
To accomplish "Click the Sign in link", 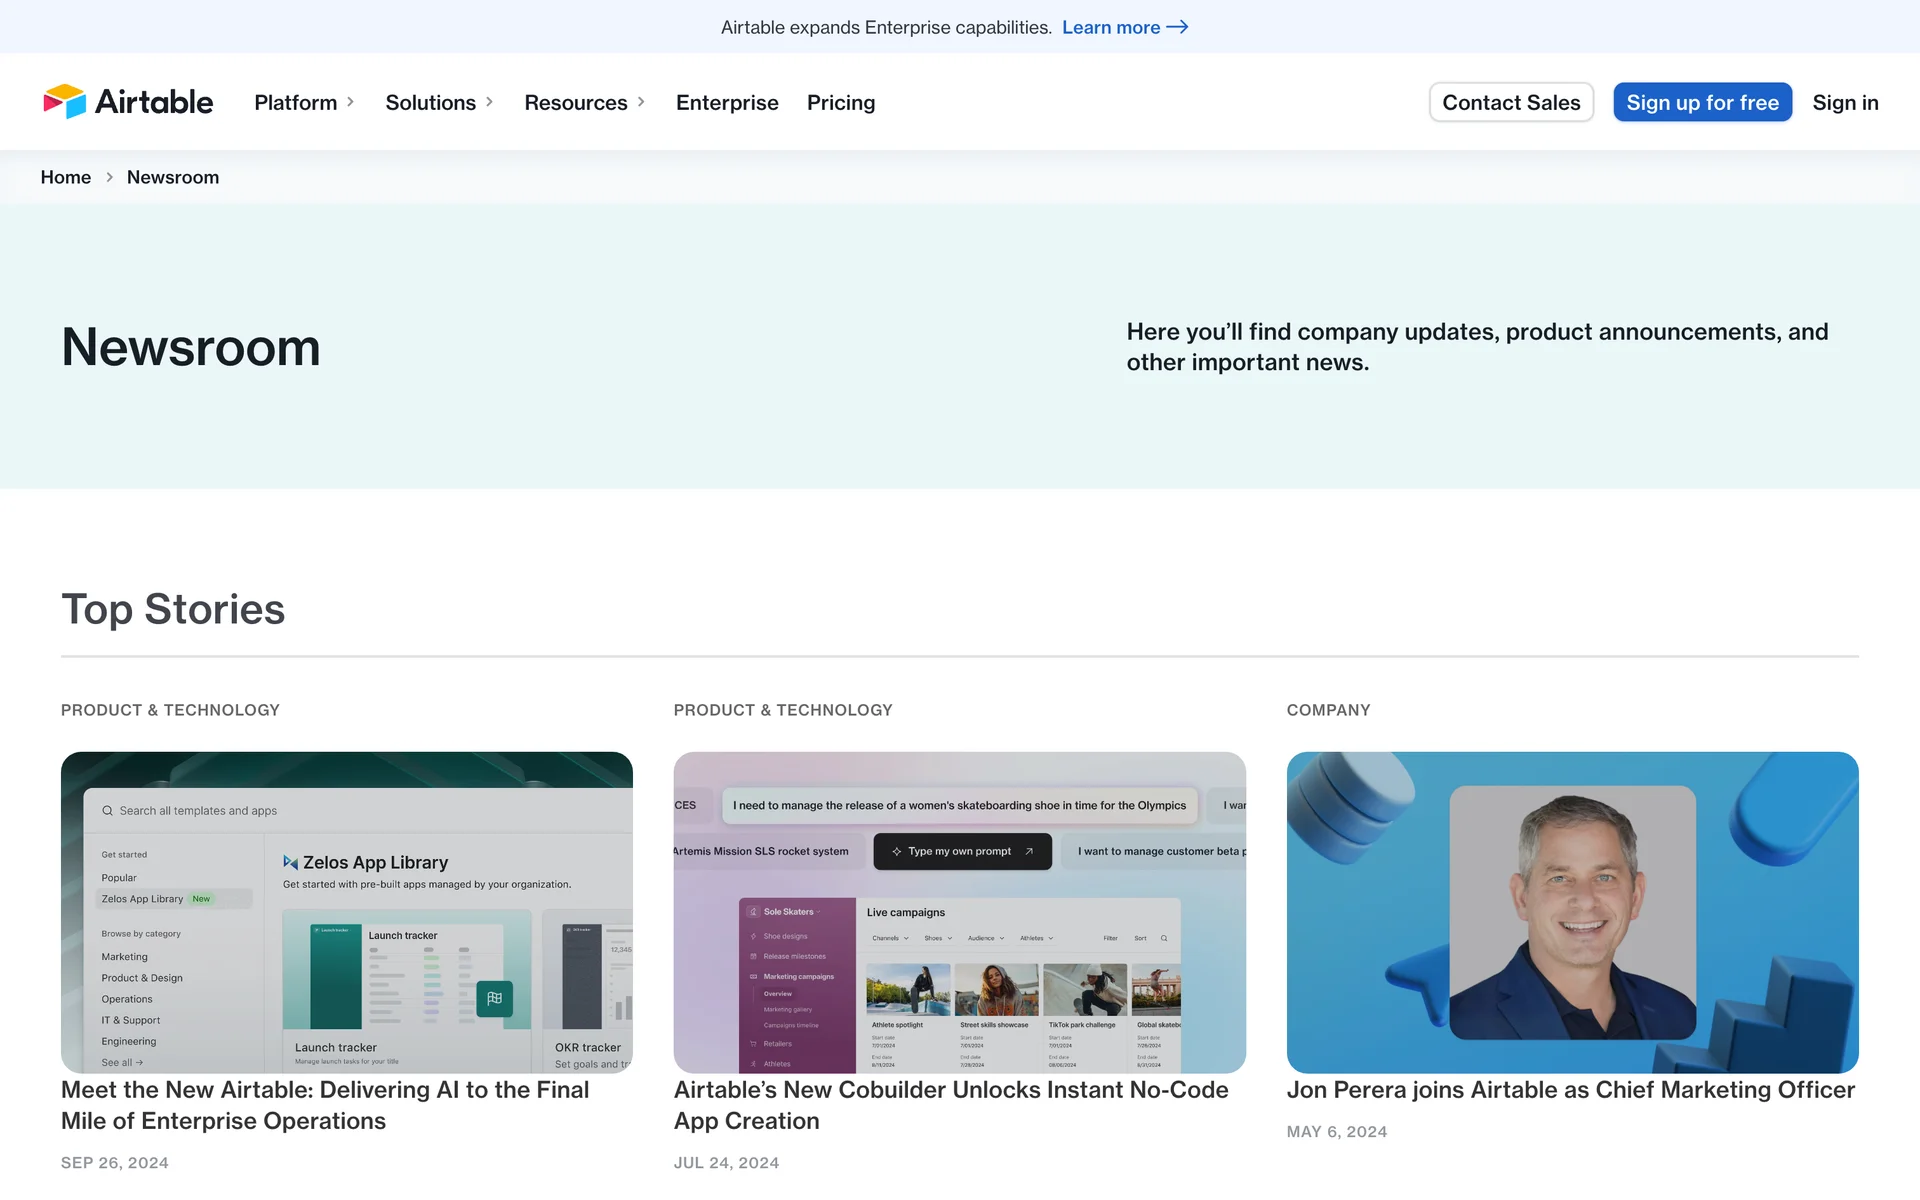I will click(x=1845, y=102).
